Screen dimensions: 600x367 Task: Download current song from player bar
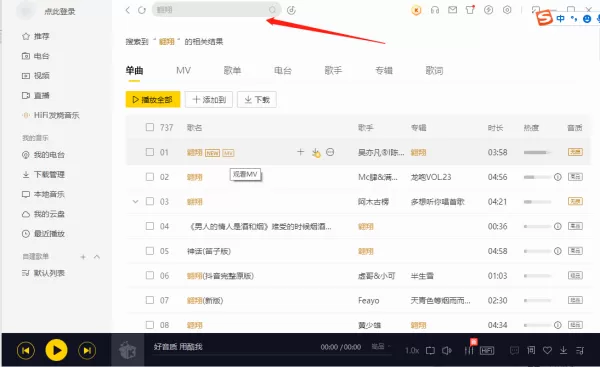click(563, 350)
